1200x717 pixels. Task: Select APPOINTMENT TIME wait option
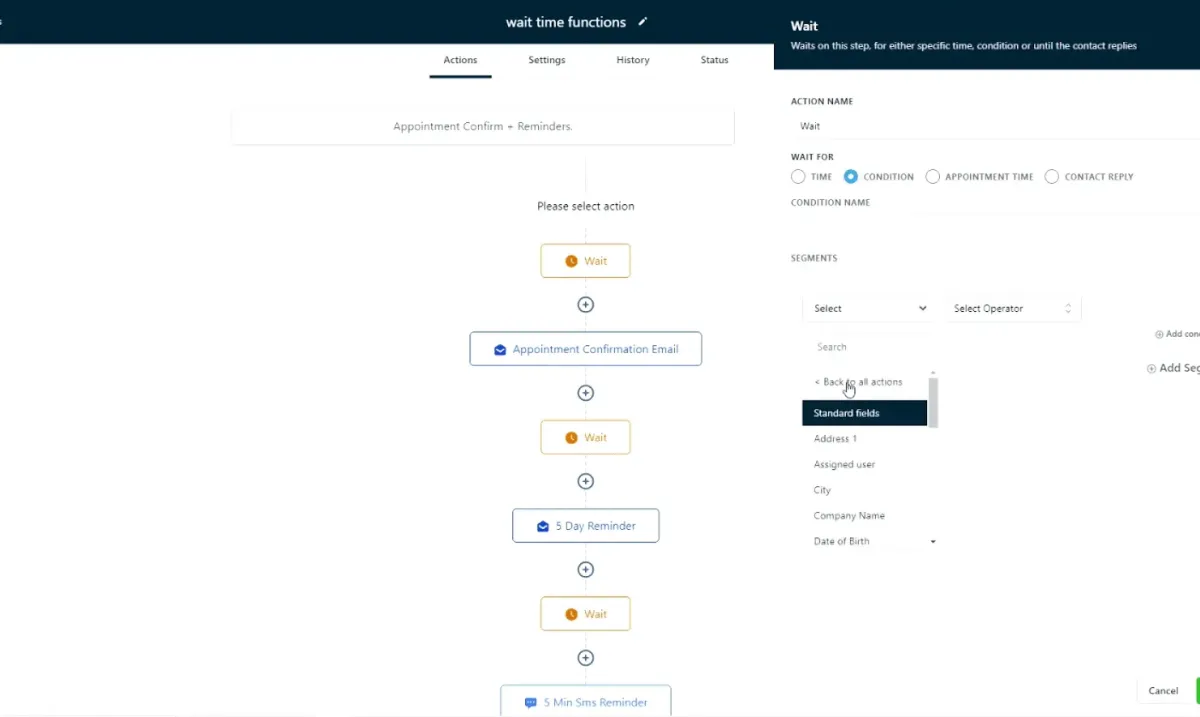(x=933, y=177)
